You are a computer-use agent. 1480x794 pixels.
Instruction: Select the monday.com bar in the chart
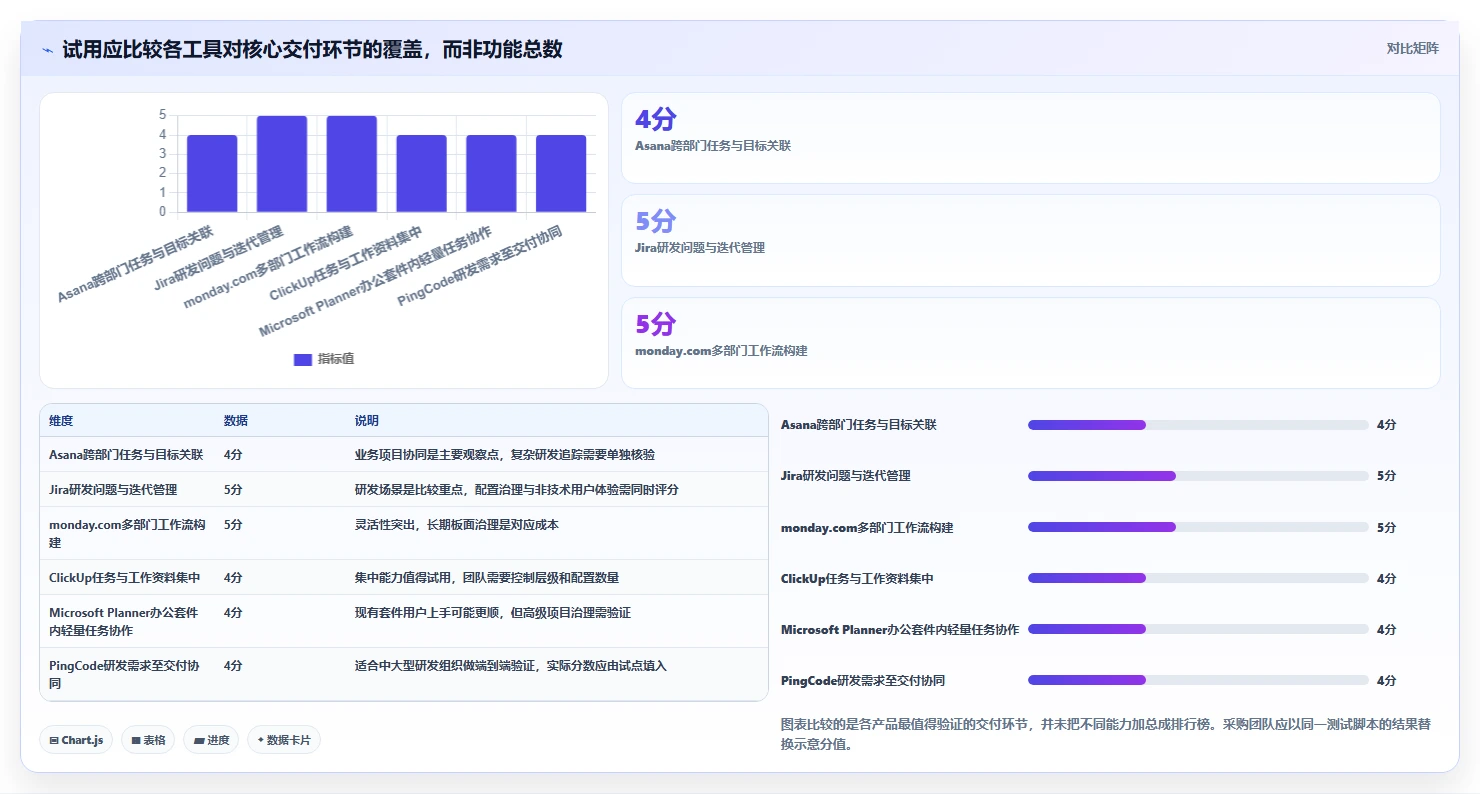(x=352, y=164)
